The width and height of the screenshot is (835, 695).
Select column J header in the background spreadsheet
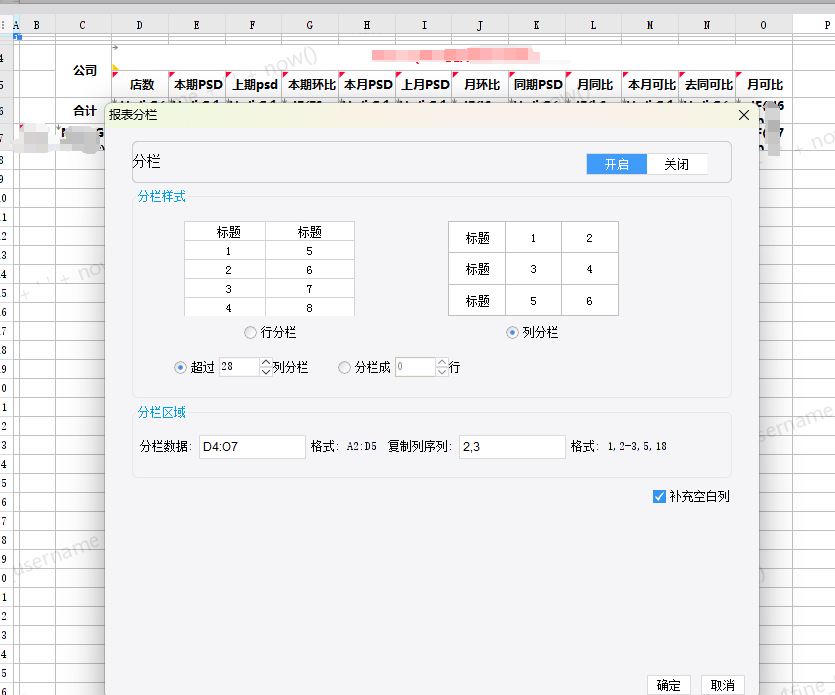tap(480, 25)
